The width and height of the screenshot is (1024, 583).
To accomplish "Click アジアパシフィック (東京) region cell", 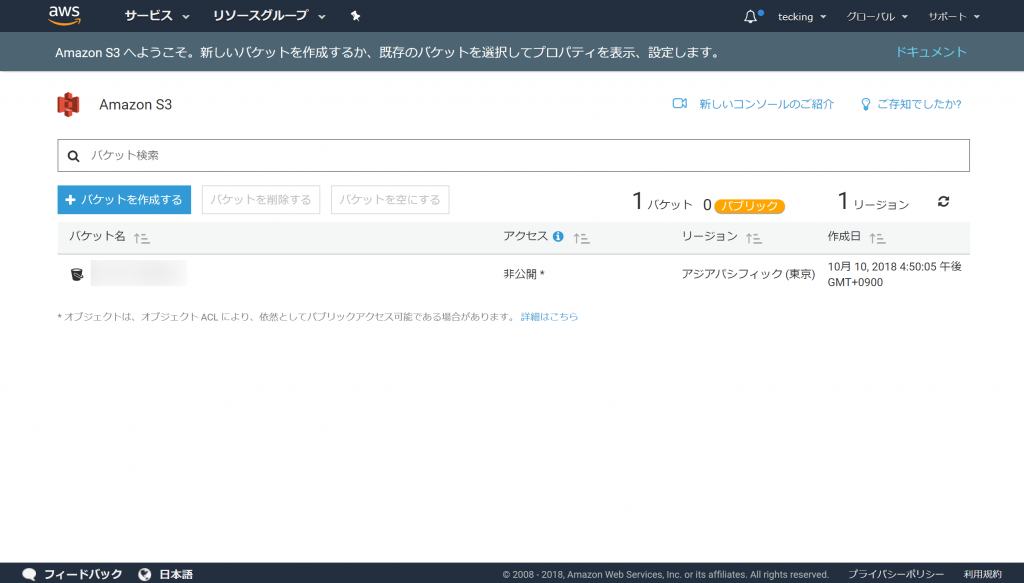I will click(x=748, y=274).
